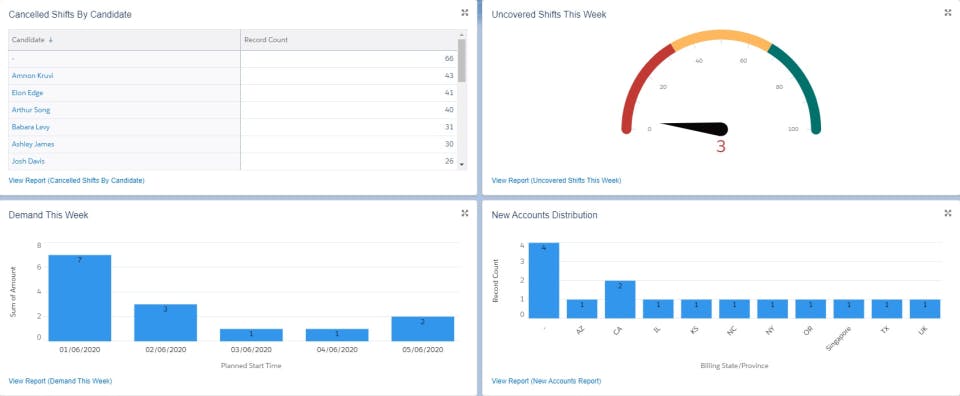Click the candidate table scrollbar thumb
Screen dimensions: 960x396
click(462, 60)
